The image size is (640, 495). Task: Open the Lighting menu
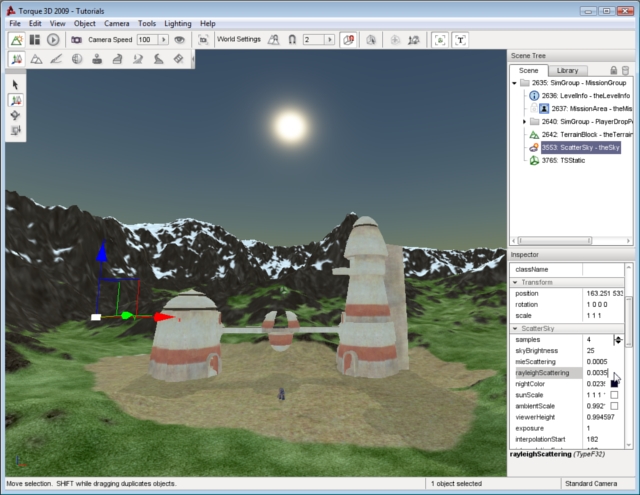point(179,23)
